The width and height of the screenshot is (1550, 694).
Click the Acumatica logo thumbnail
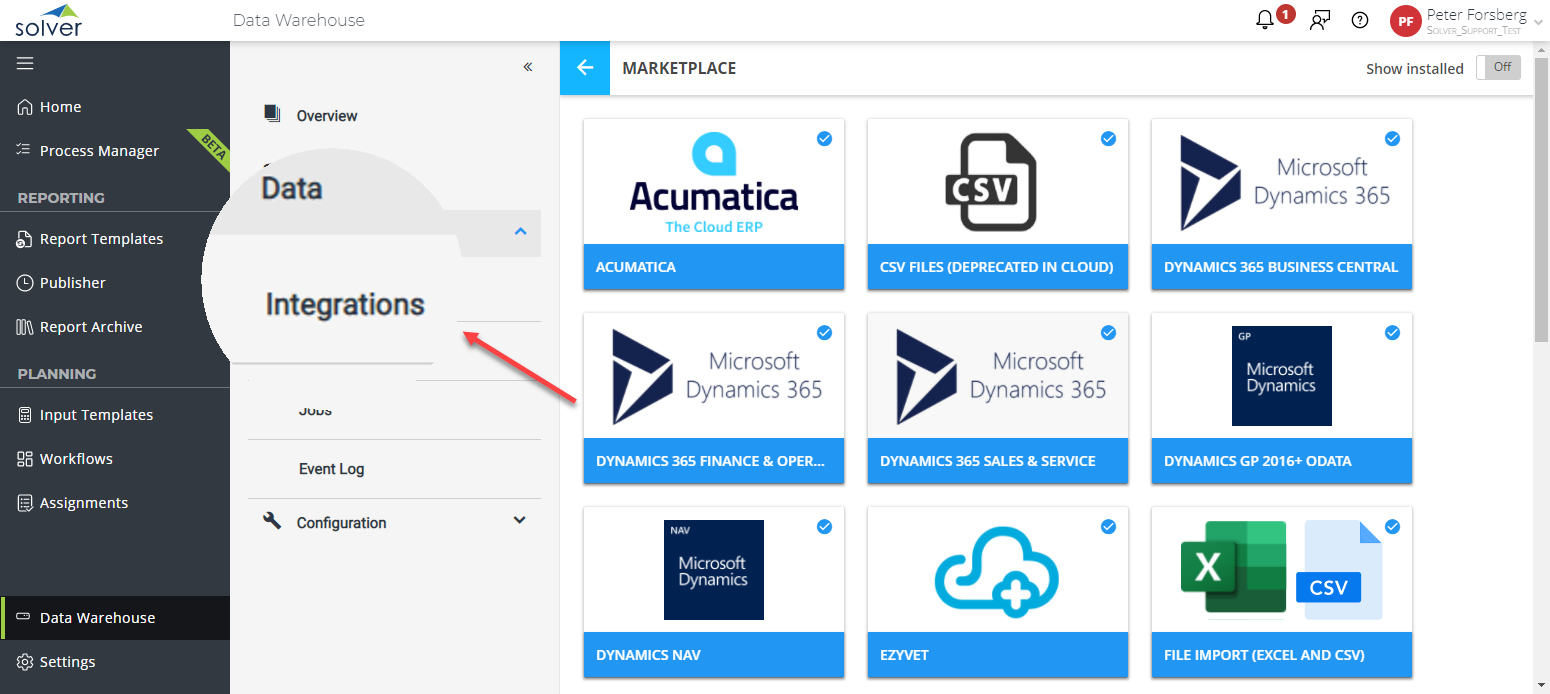[714, 183]
